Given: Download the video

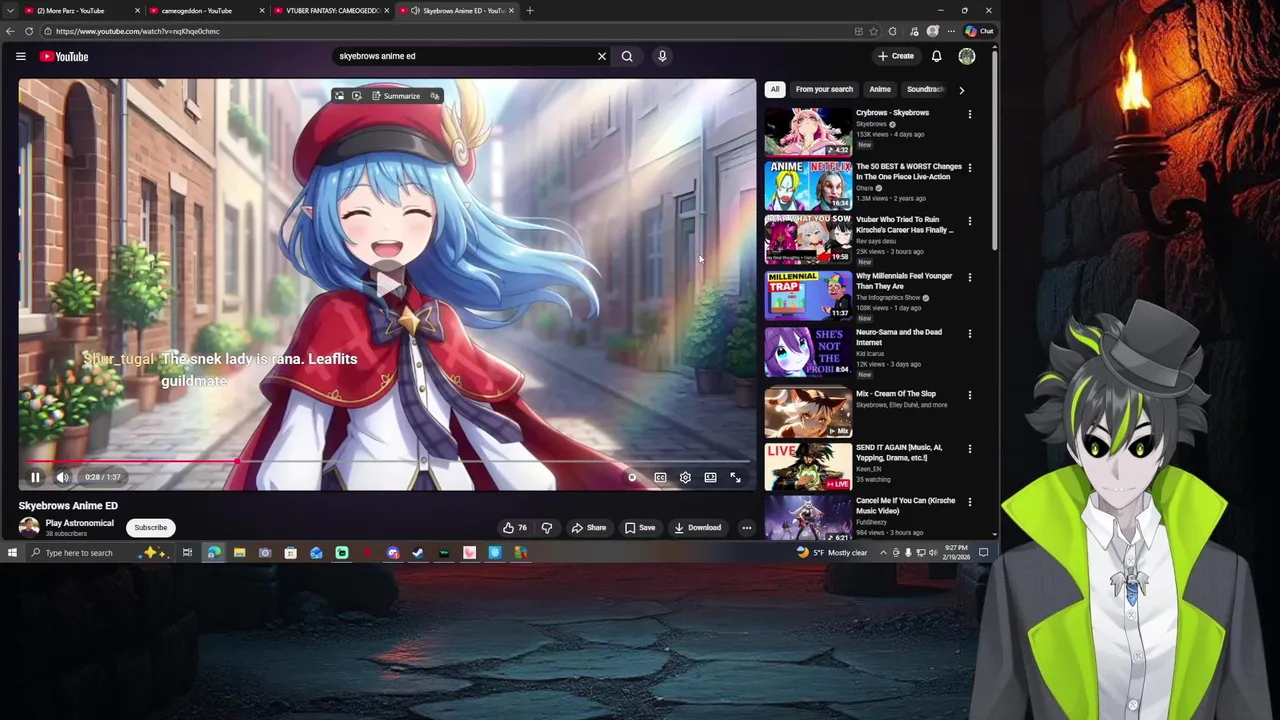Looking at the screenshot, I should pos(697,527).
